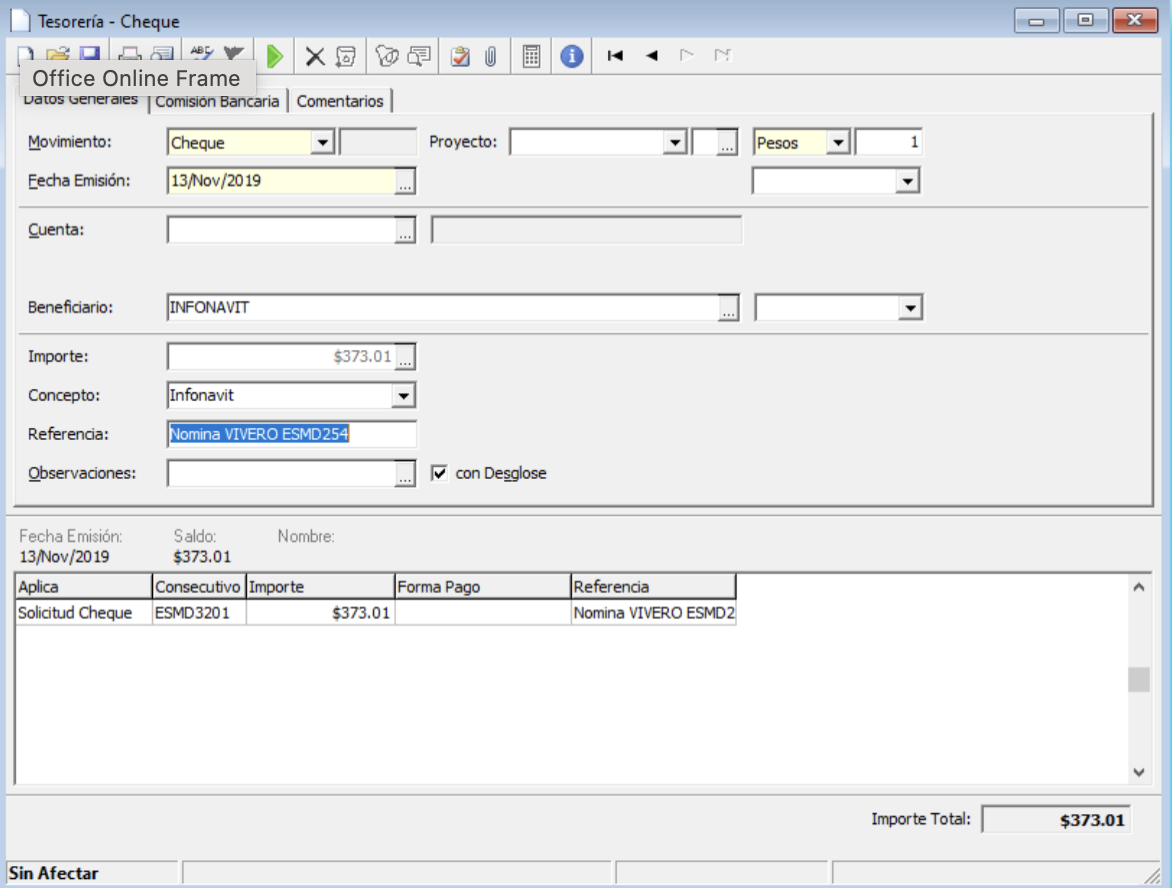Screen dimensions: 1172x888
Task: Click the $373.01 importe grid cell
Action: pos(320,613)
